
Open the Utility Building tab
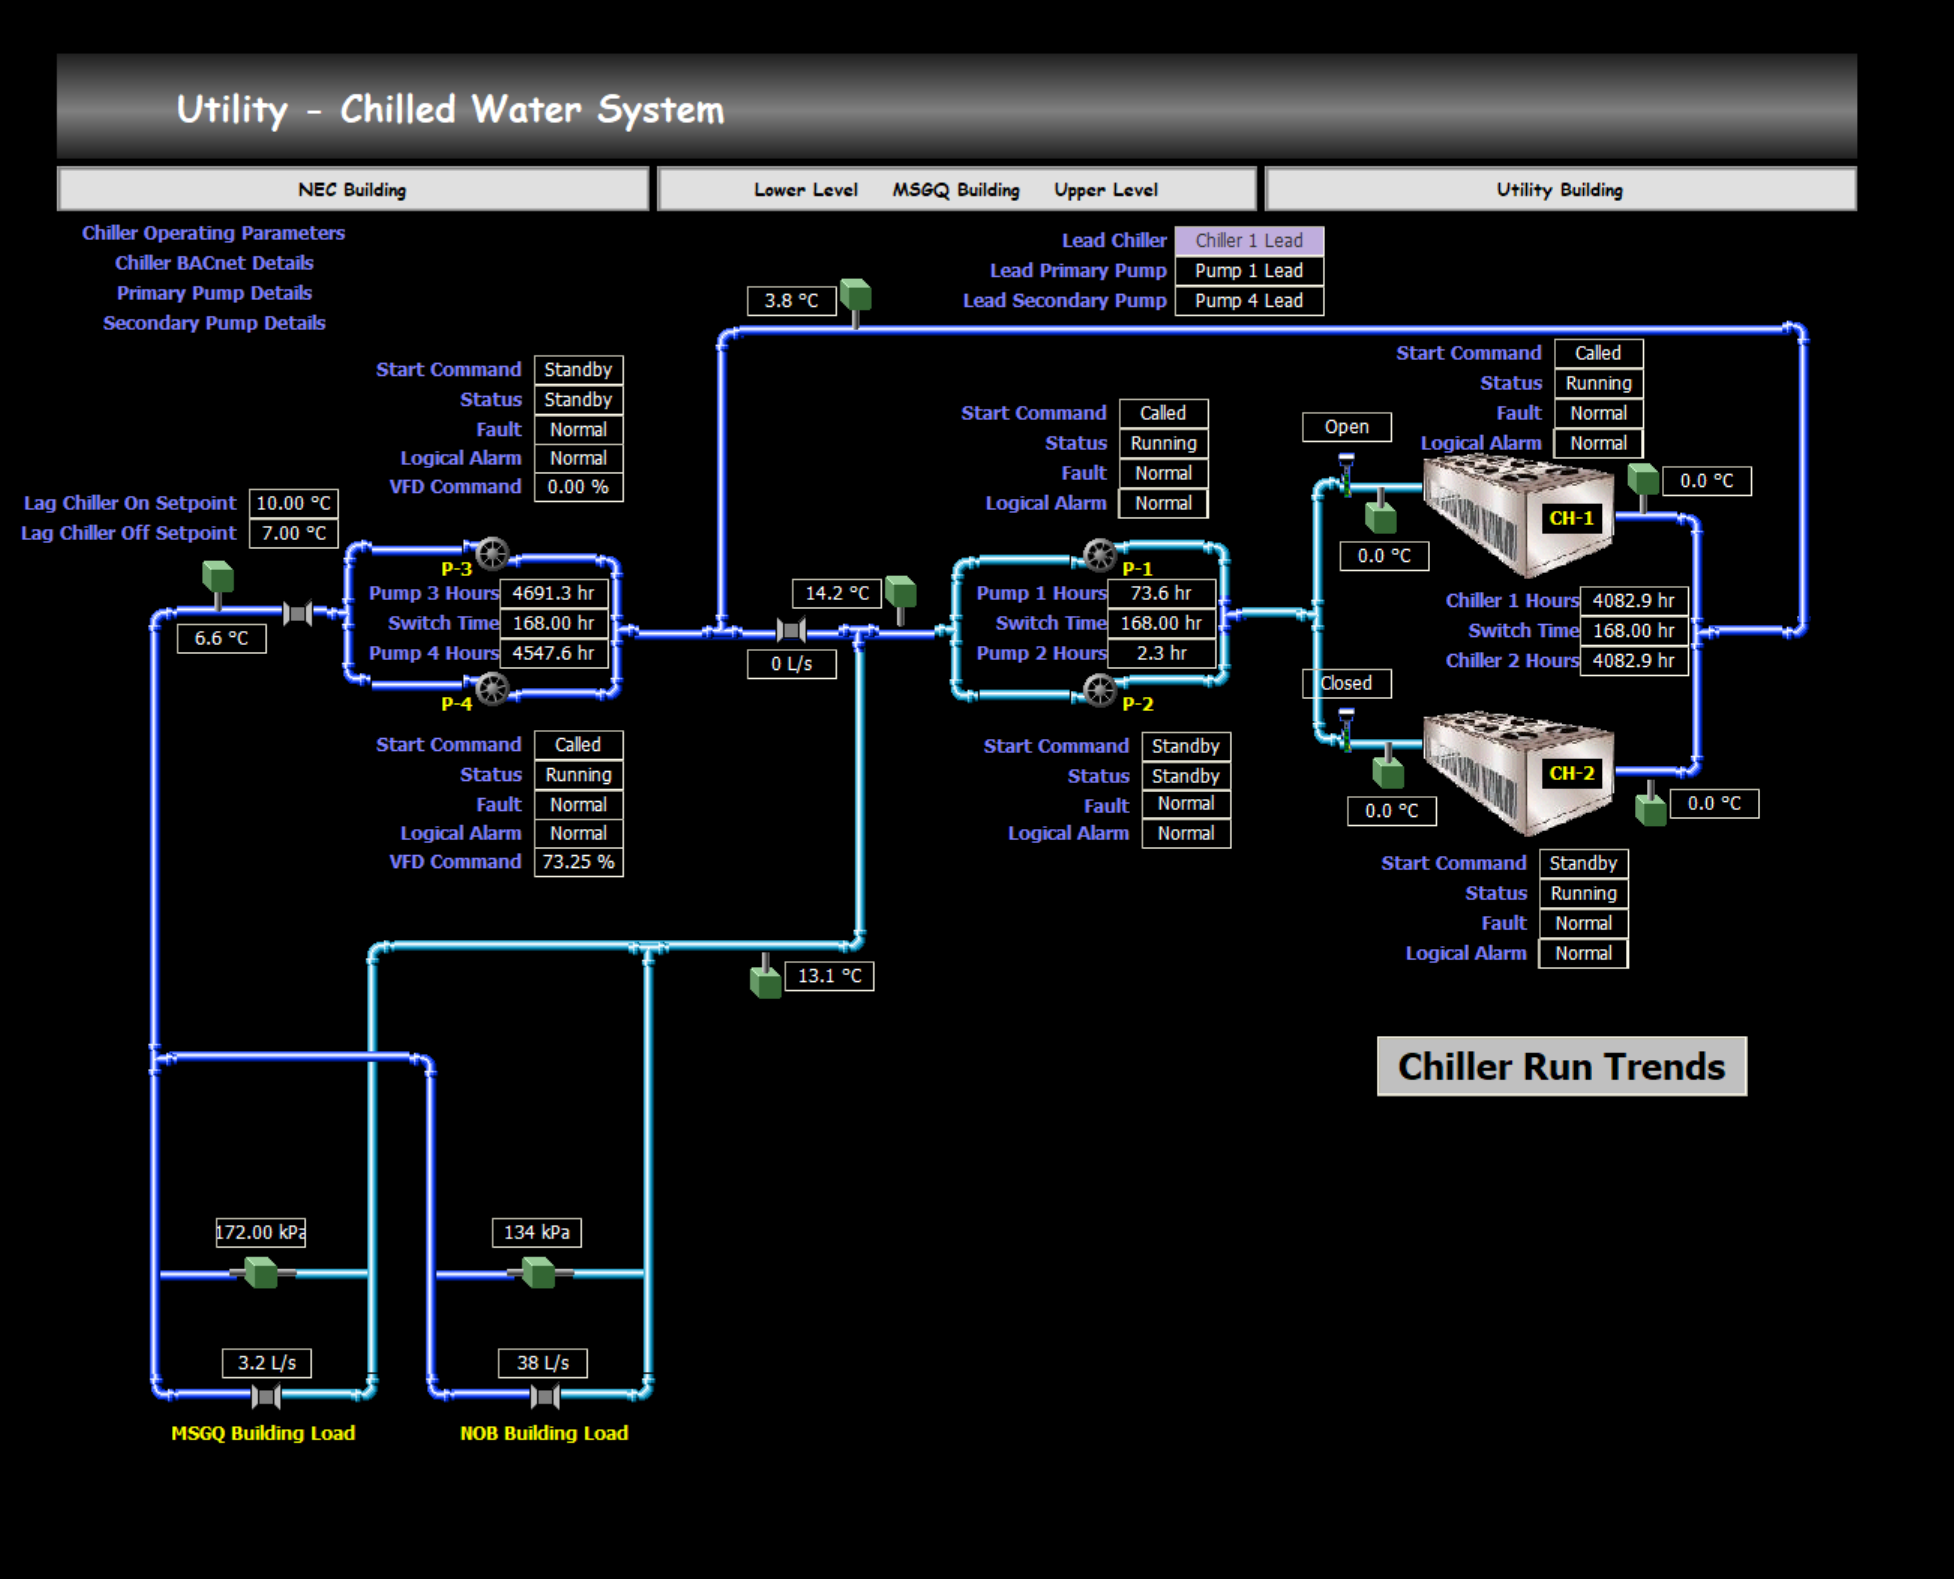(x=1560, y=189)
